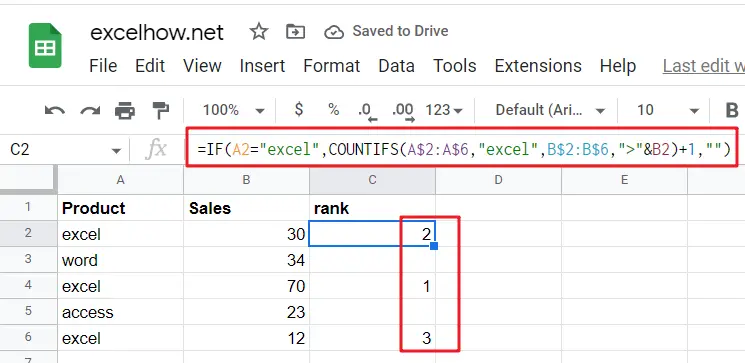Select row 4 header
The height and width of the screenshot is (363, 745).
coord(28,286)
